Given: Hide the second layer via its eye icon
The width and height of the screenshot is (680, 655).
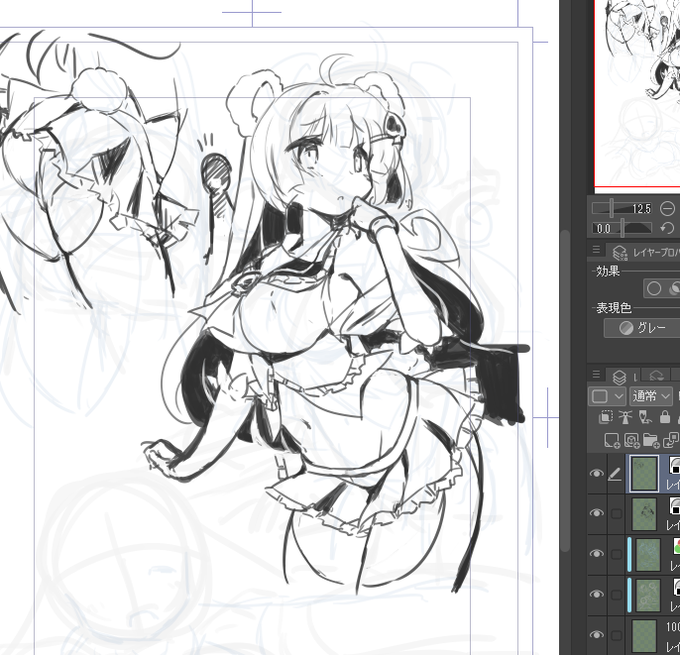Looking at the screenshot, I should click(x=597, y=514).
